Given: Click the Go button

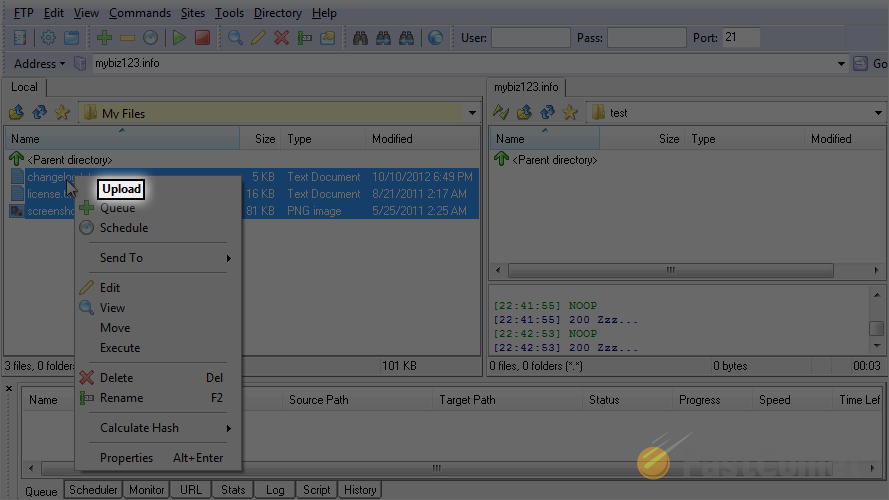Looking at the screenshot, I should pos(871,63).
